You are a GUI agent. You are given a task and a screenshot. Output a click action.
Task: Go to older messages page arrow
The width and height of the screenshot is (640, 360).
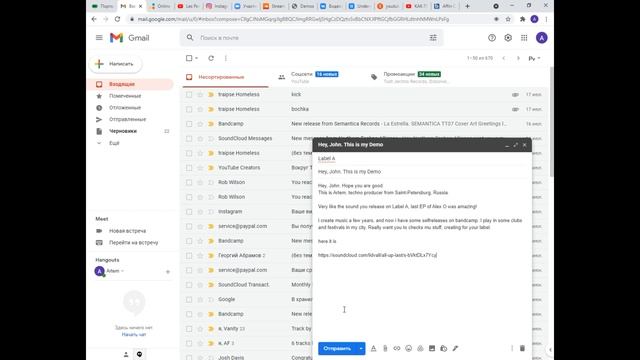[518, 58]
